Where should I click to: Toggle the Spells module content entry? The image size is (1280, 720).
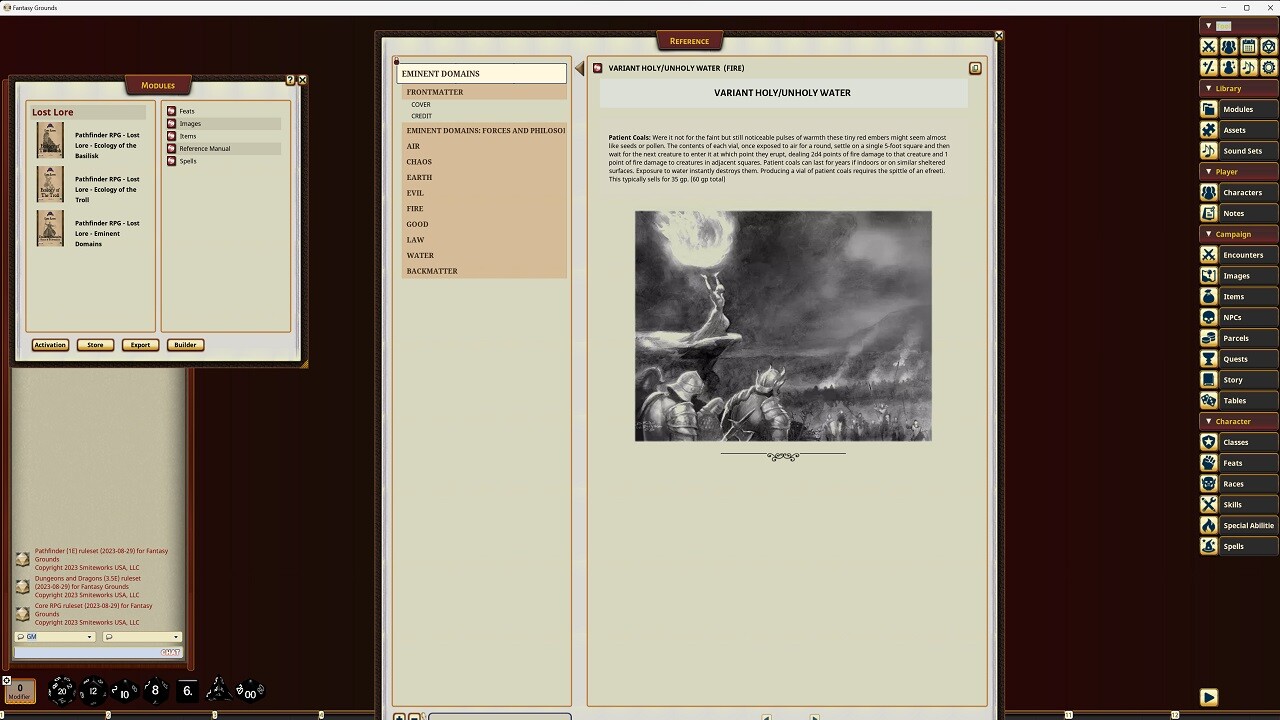(x=174, y=161)
